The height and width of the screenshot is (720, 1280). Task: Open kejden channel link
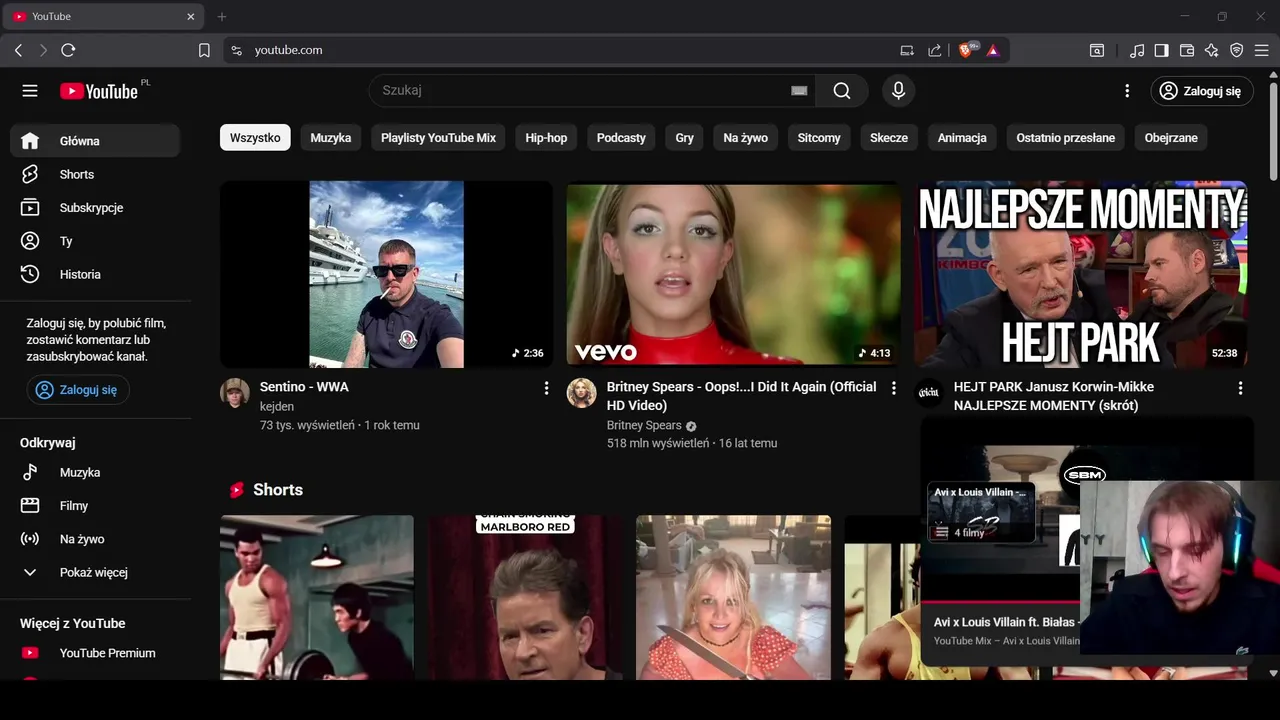click(x=277, y=407)
